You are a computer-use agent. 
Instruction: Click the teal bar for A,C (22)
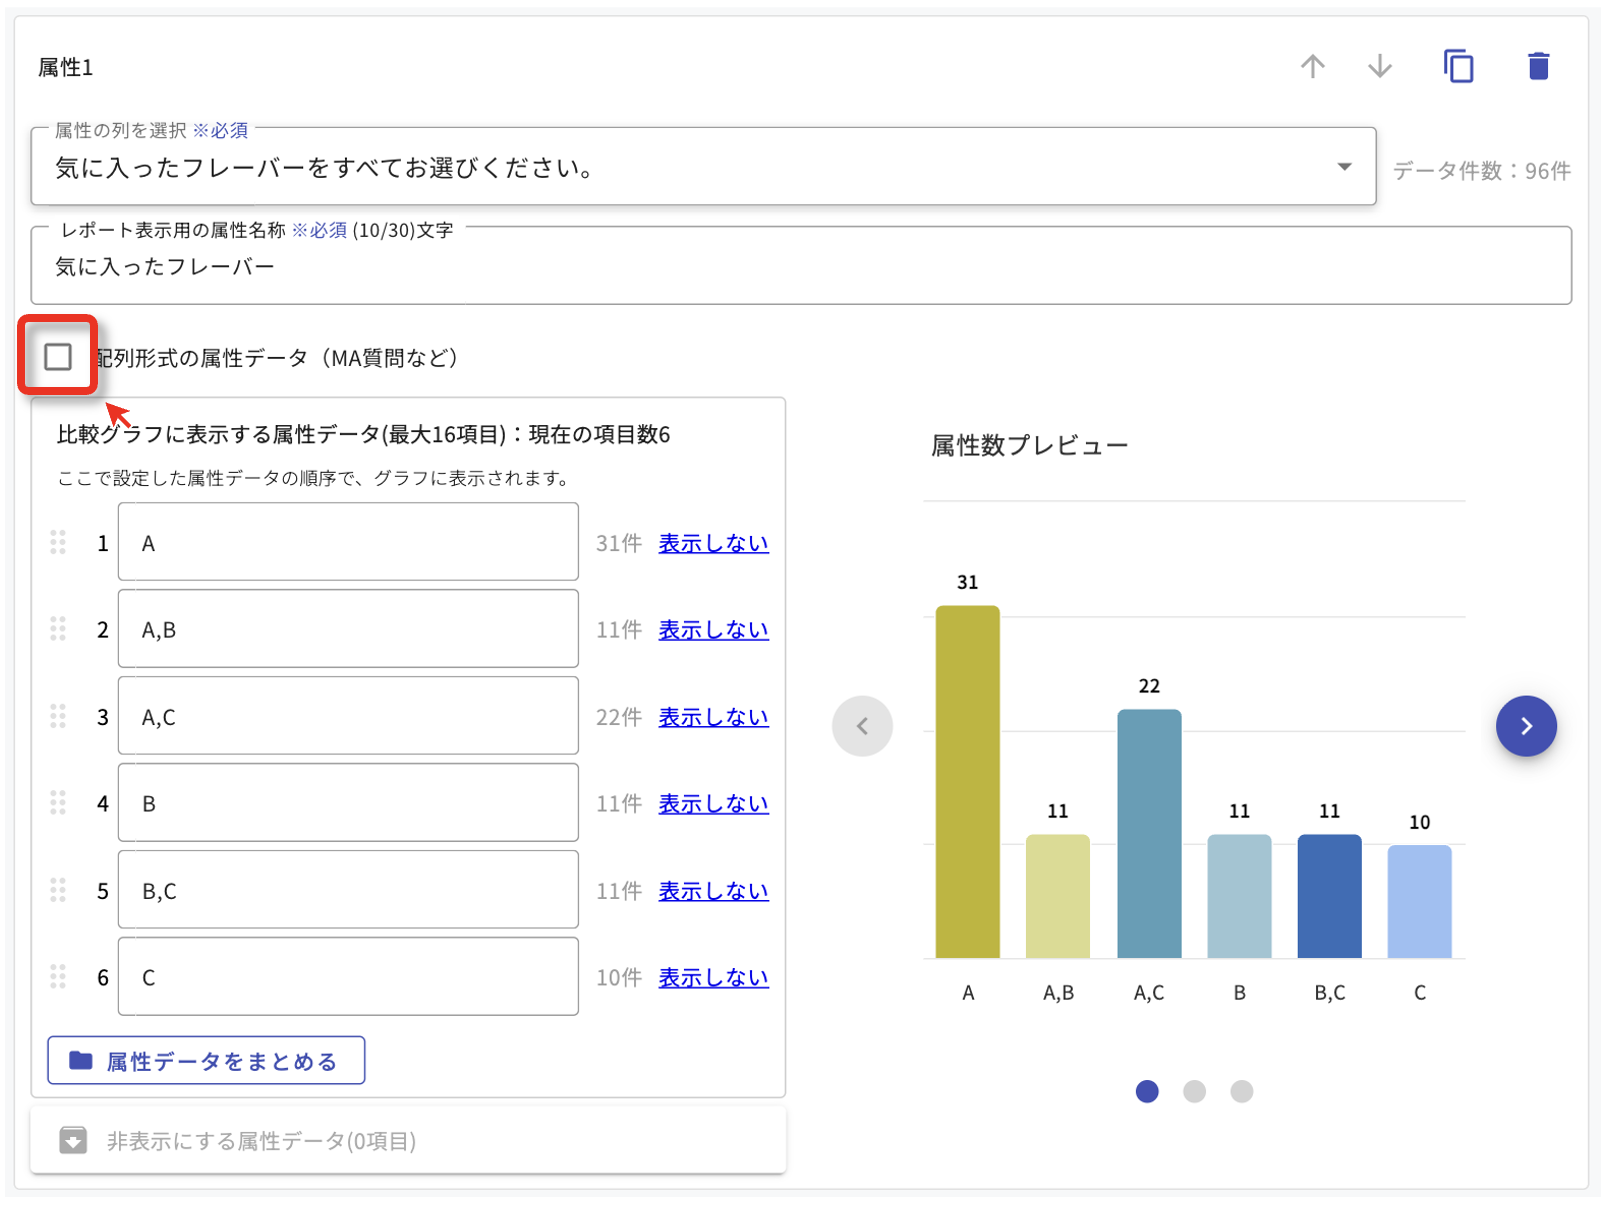coord(1149,834)
